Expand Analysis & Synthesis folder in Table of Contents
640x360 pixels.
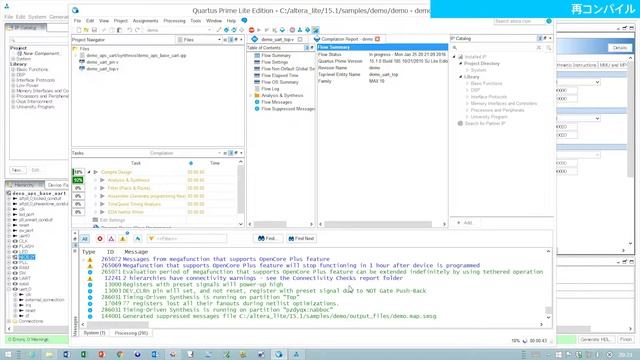[251, 96]
